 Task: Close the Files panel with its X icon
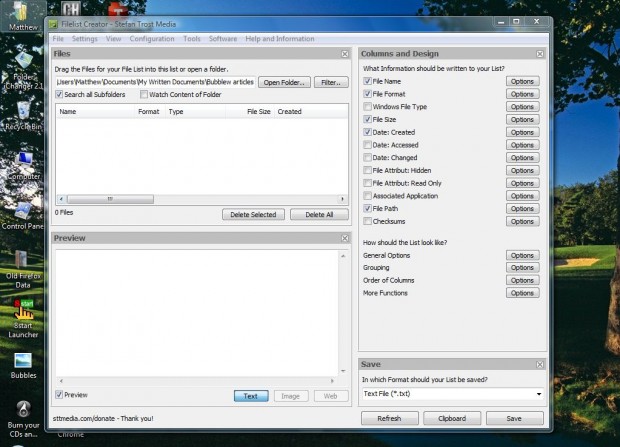pyautogui.click(x=344, y=54)
